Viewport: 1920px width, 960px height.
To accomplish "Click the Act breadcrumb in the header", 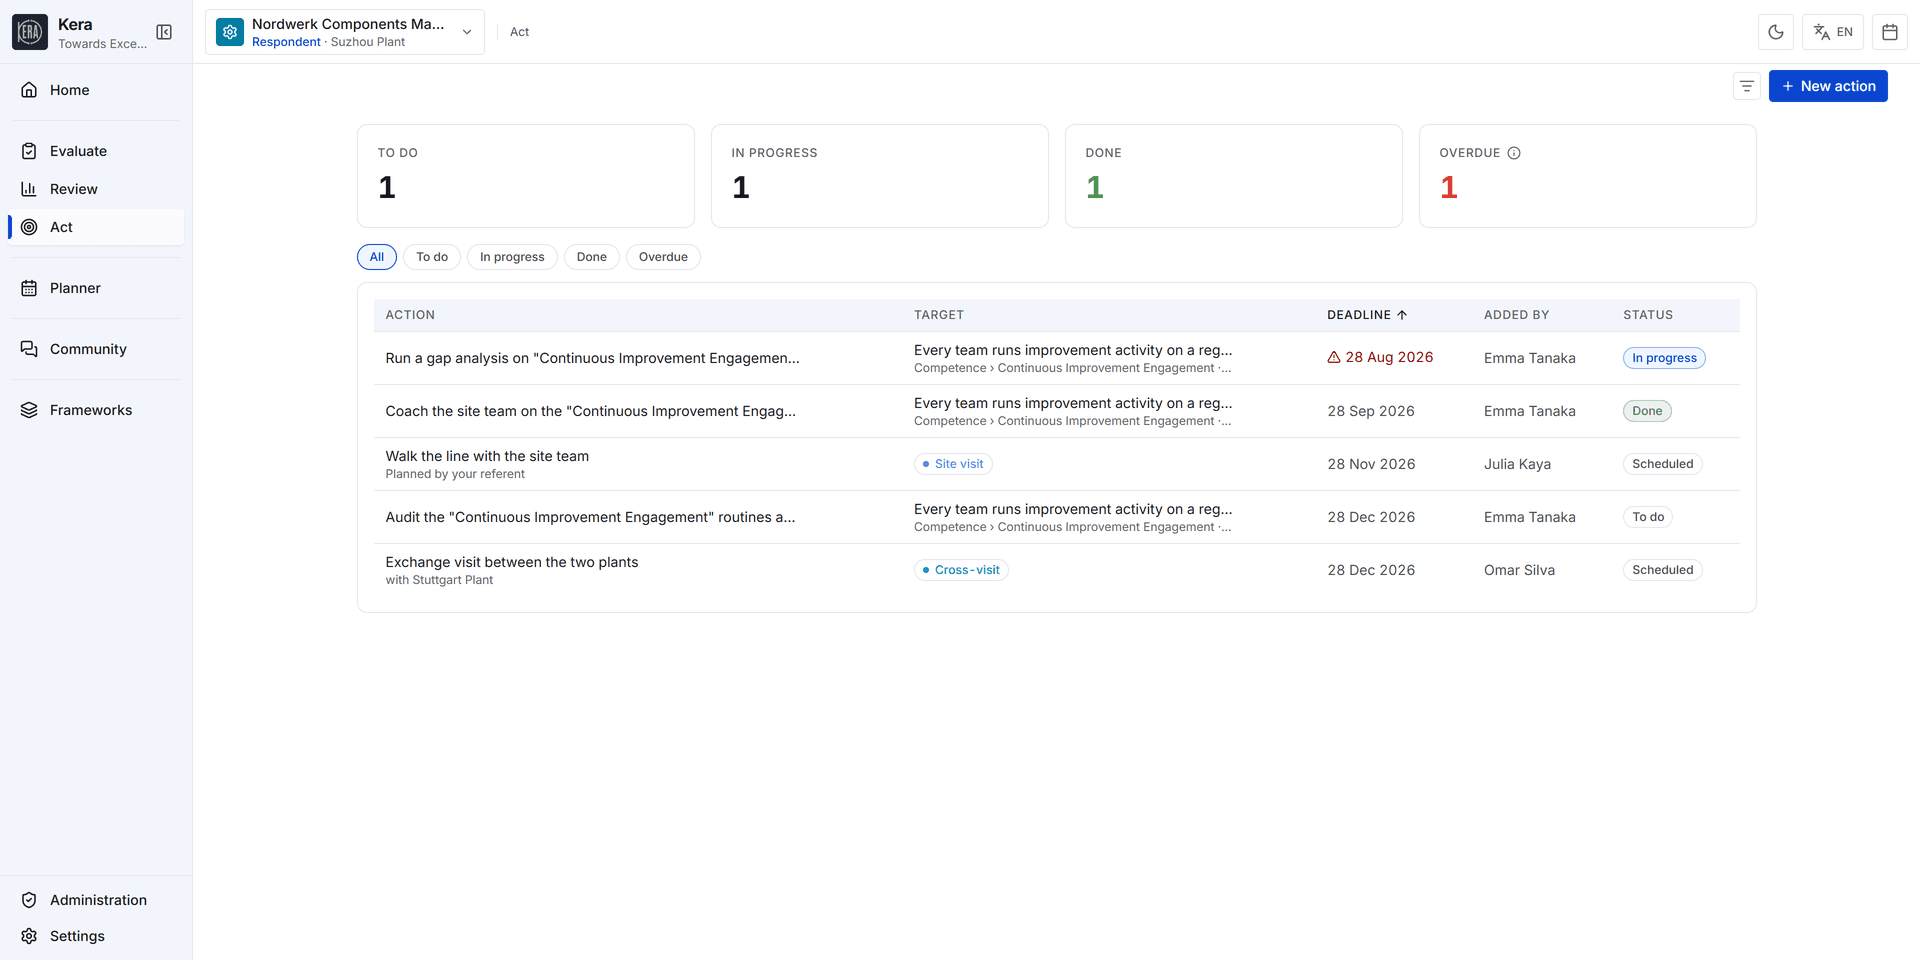I will 519,32.
